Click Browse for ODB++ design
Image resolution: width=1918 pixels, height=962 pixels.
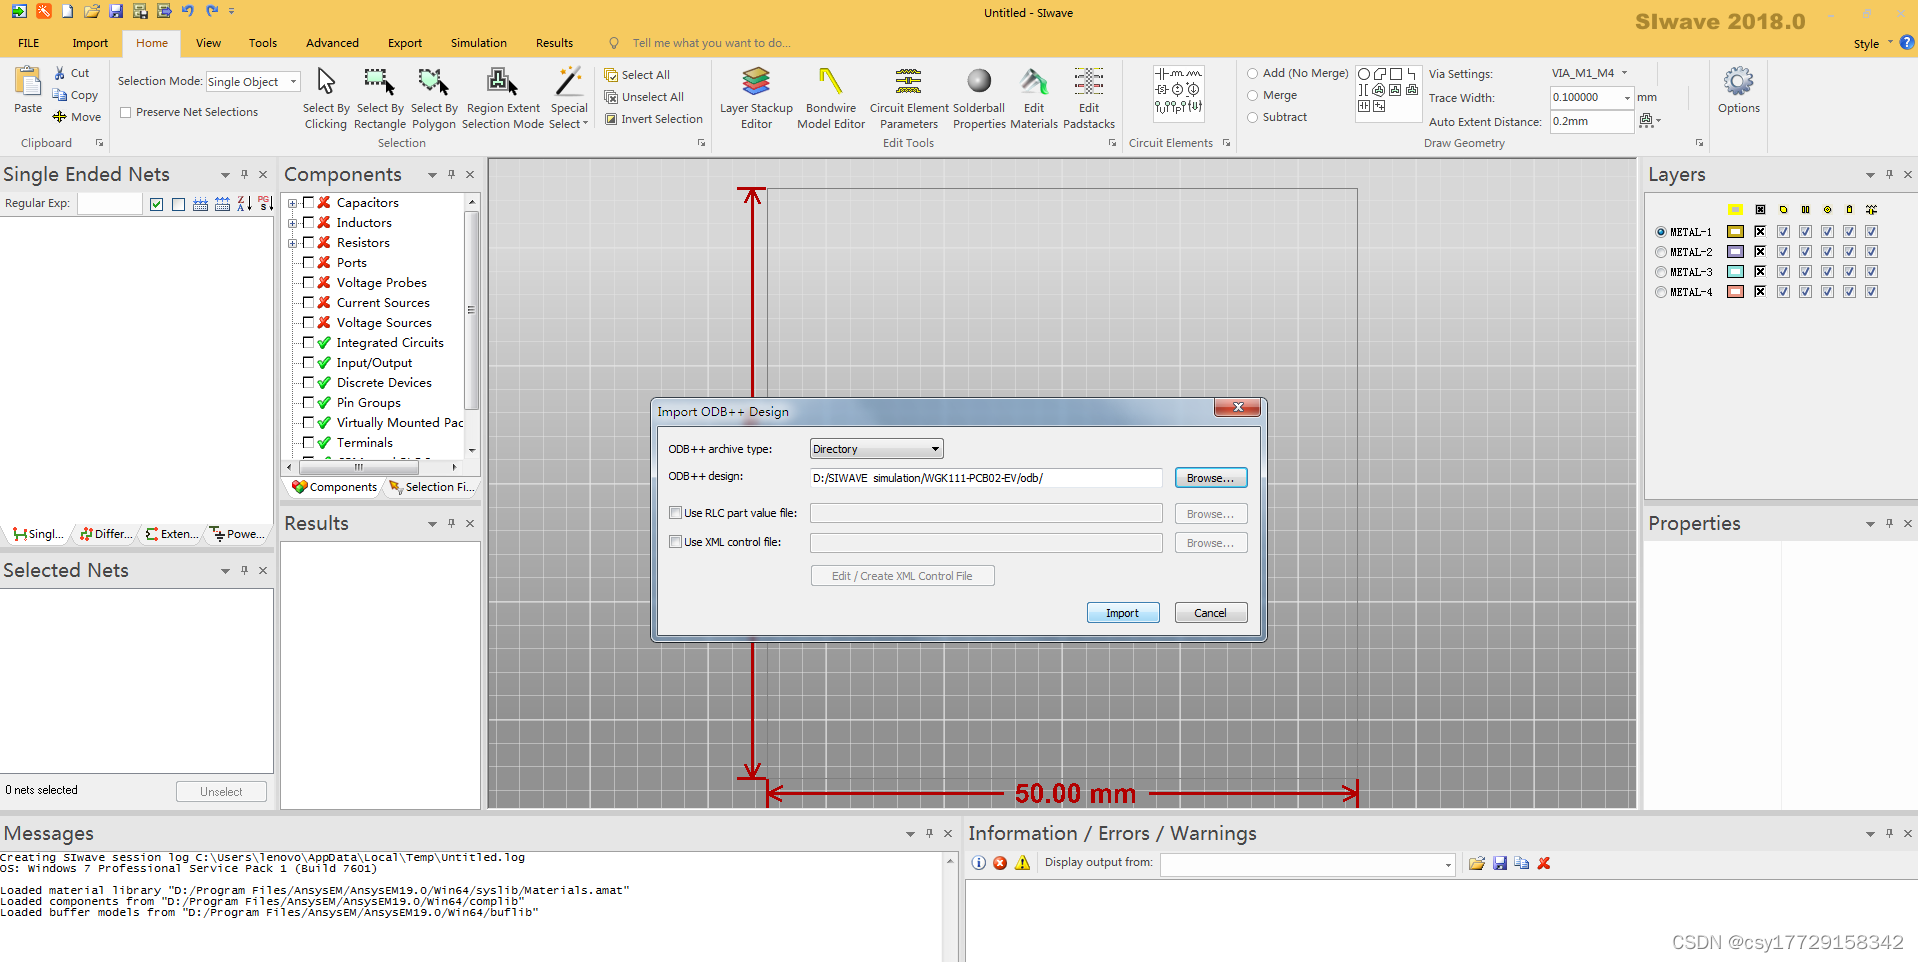pyautogui.click(x=1210, y=478)
